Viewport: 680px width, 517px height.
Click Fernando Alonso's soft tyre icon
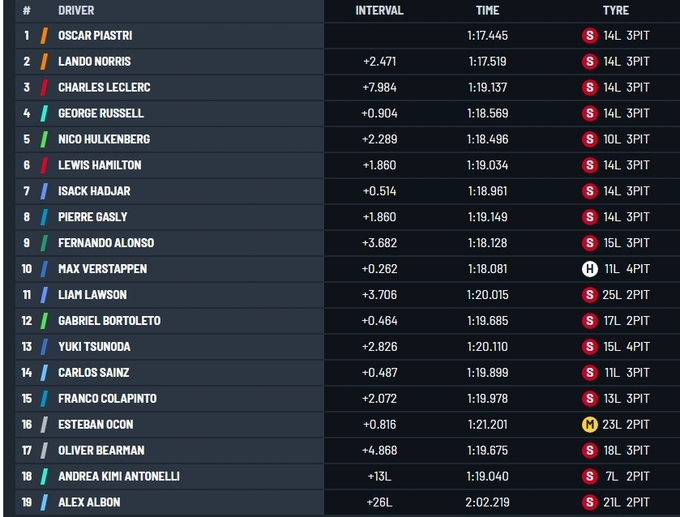pyautogui.click(x=590, y=243)
